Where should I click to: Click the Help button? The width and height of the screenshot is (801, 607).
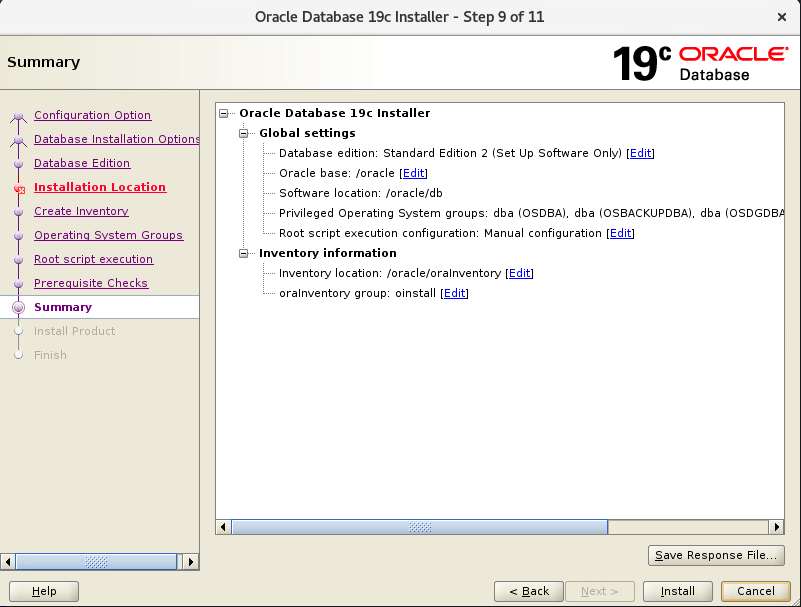(x=44, y=591)
